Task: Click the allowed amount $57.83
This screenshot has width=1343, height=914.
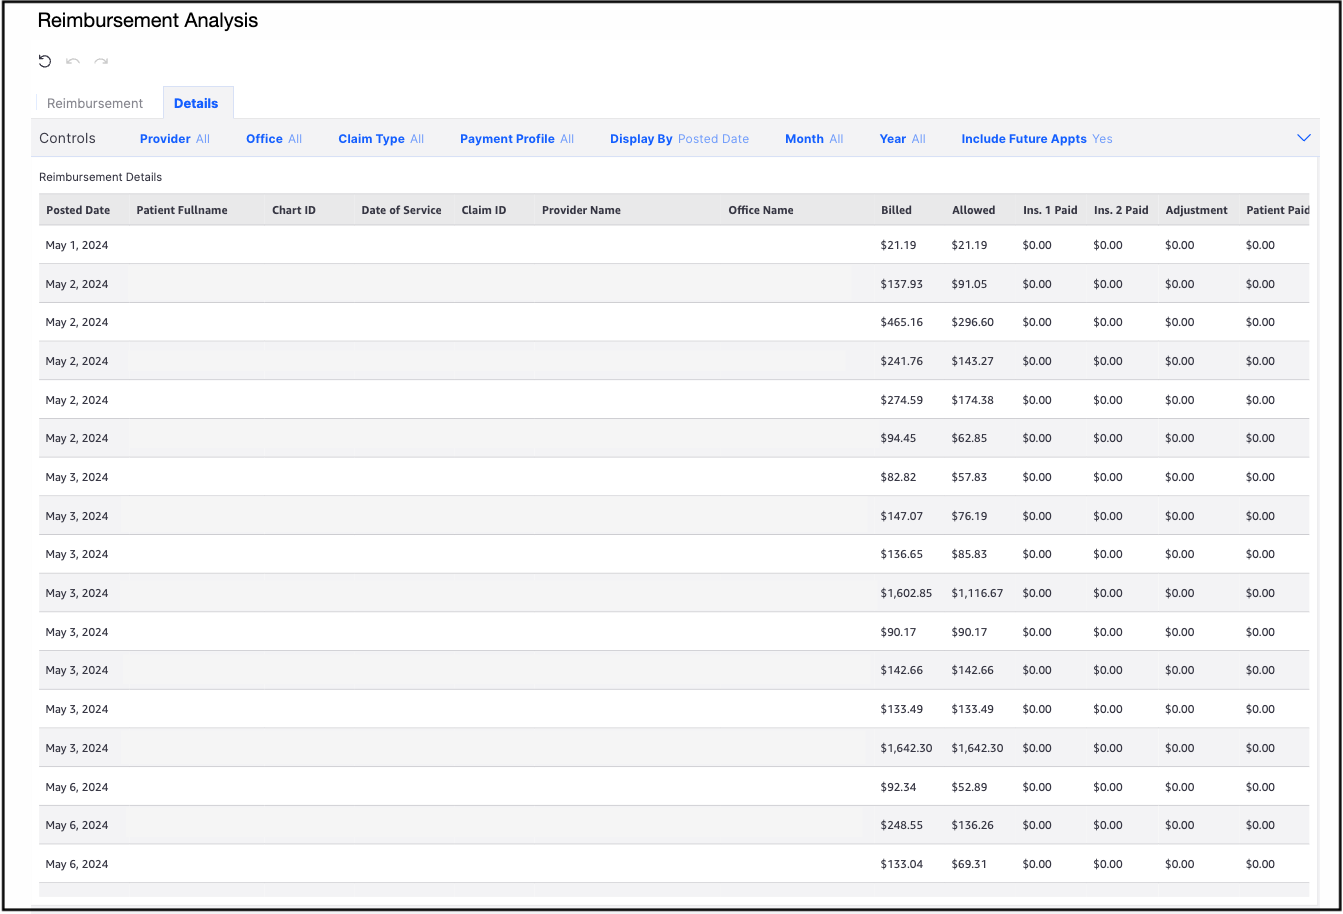Action: (x=969, y=477)
